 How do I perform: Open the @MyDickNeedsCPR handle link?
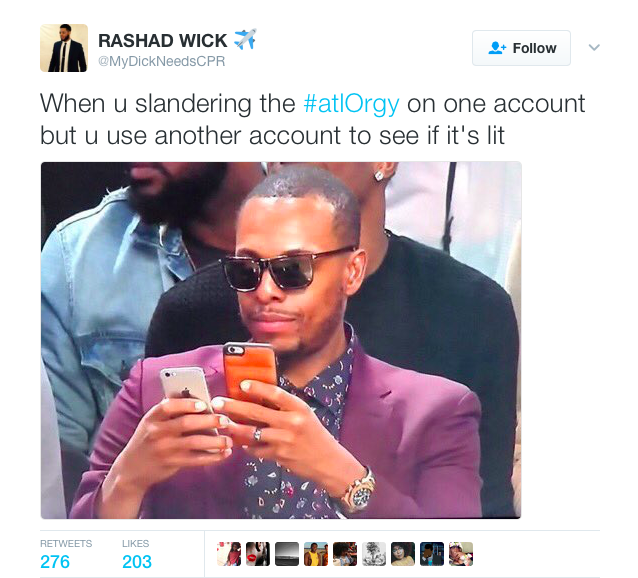[162, 61]
